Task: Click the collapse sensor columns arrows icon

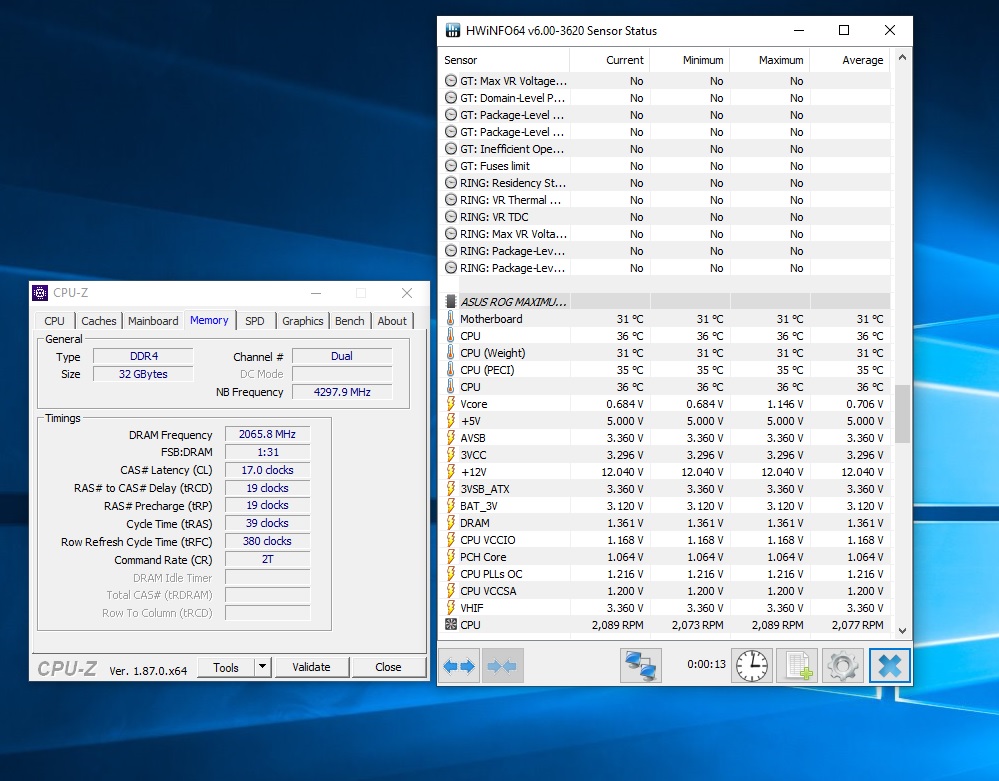Action: pos(502,666)
